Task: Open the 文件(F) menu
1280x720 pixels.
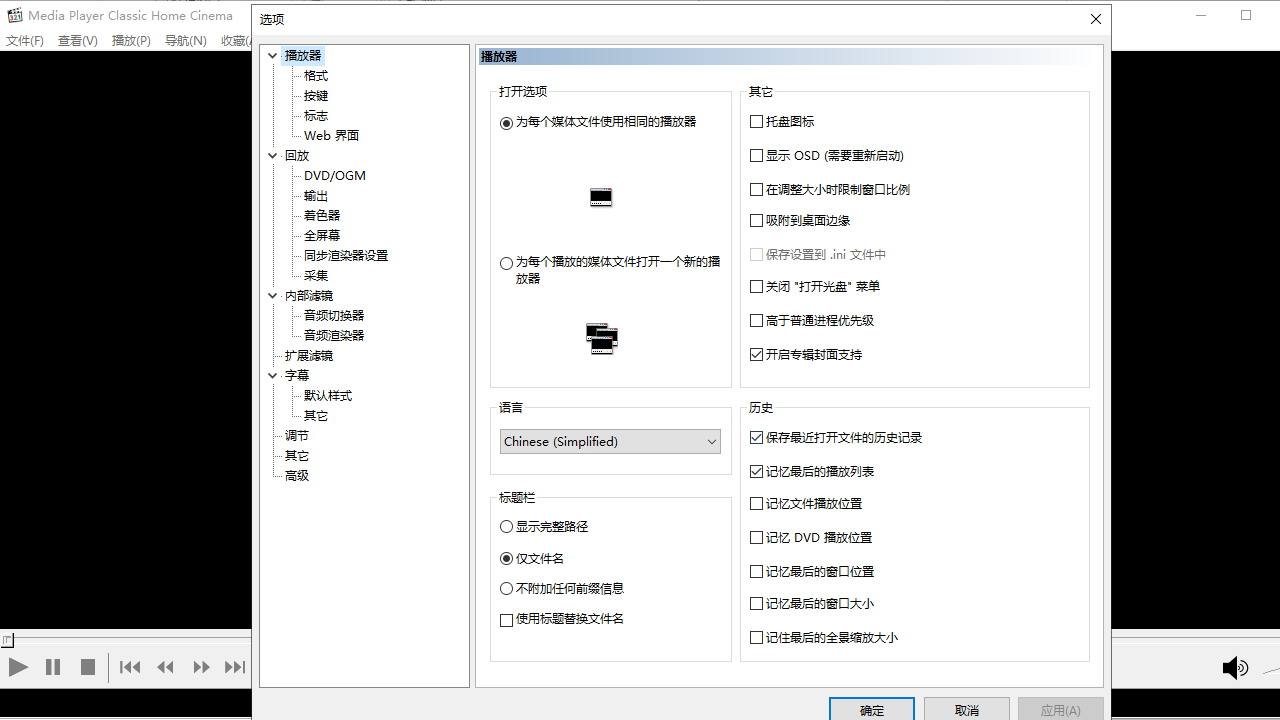Action: [x=24, y=40]
